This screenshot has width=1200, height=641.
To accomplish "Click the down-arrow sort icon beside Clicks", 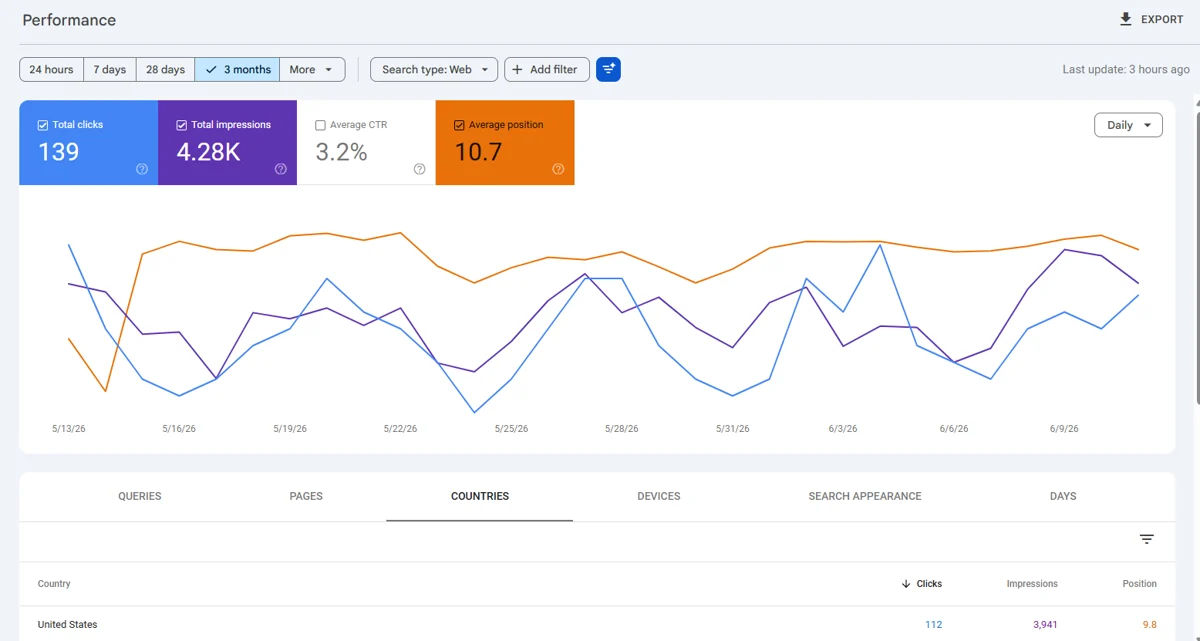I will pyautogui.click(x=906, y=583).
